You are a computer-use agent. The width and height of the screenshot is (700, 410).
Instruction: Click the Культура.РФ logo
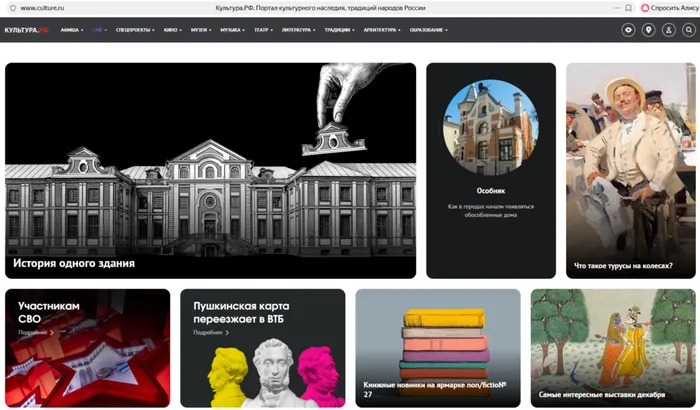pyautogui.click(x=25, y=30)
